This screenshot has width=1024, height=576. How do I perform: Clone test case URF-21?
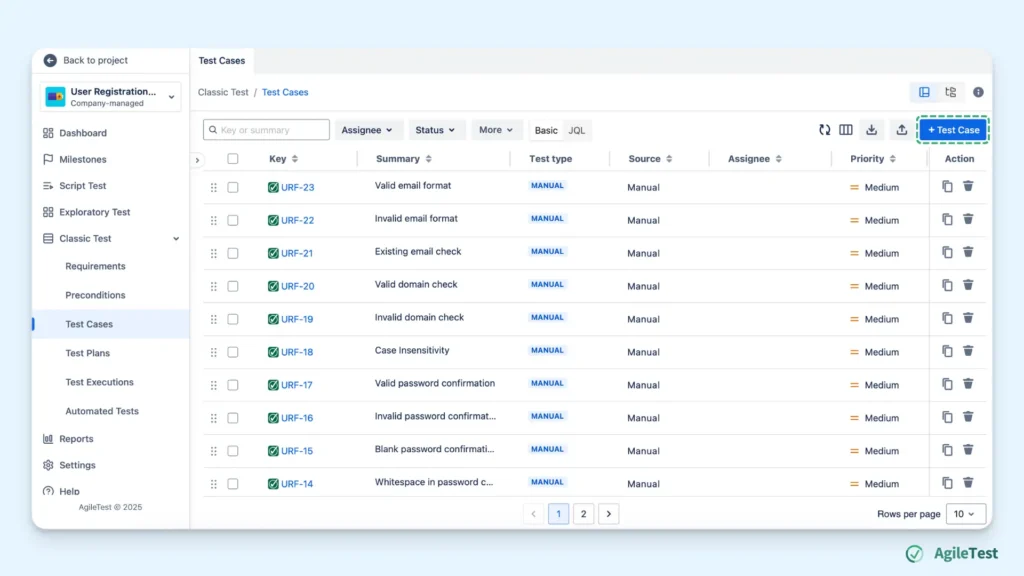[947, 252]
